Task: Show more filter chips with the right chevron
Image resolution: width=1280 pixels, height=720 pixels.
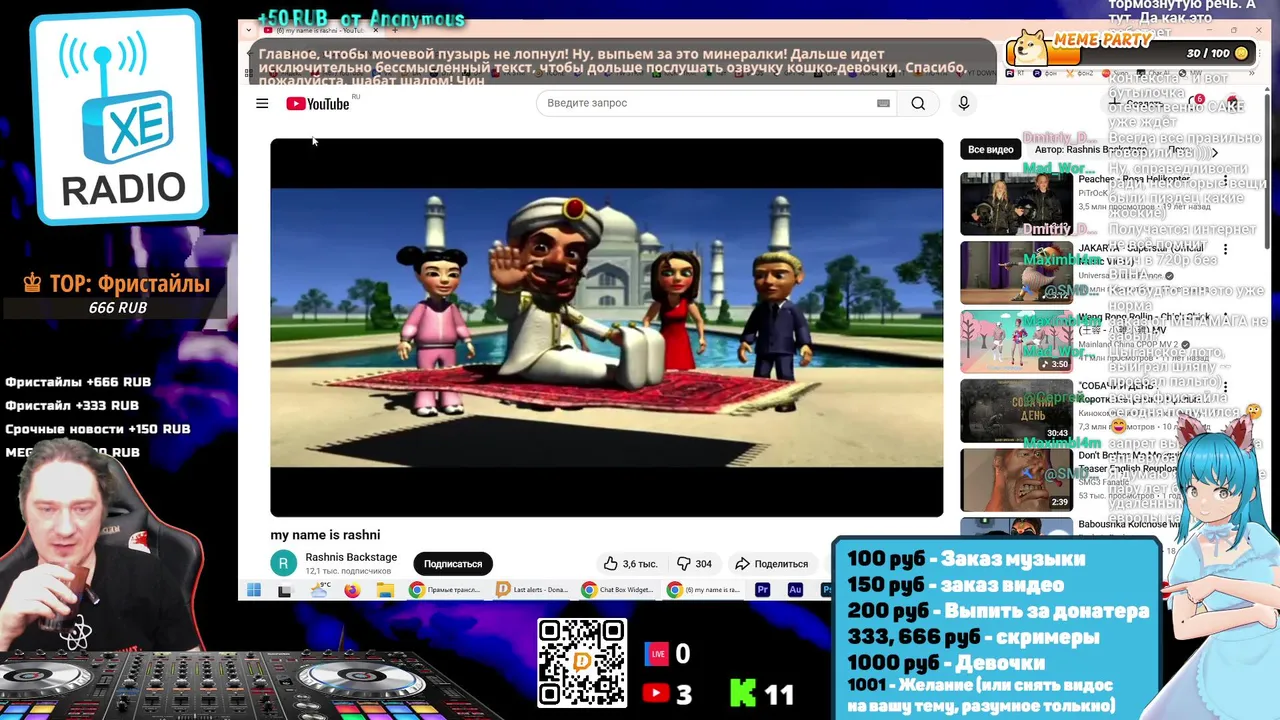Action: click(1215, 153)
